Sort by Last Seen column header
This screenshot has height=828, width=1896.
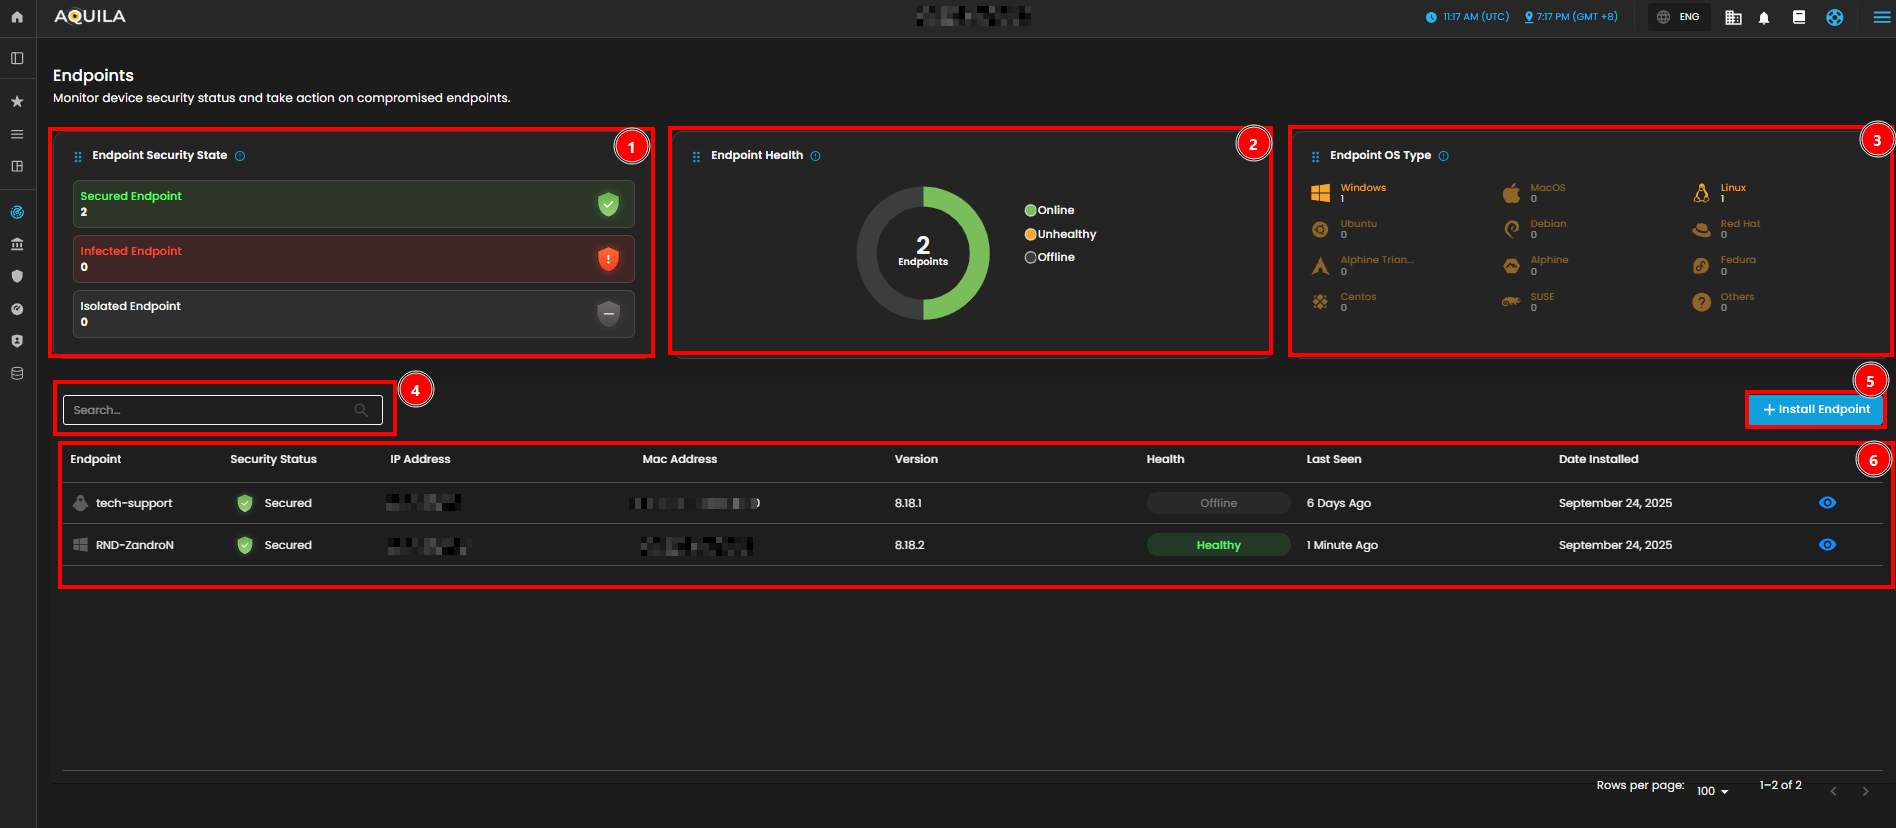pos(1333,459)
